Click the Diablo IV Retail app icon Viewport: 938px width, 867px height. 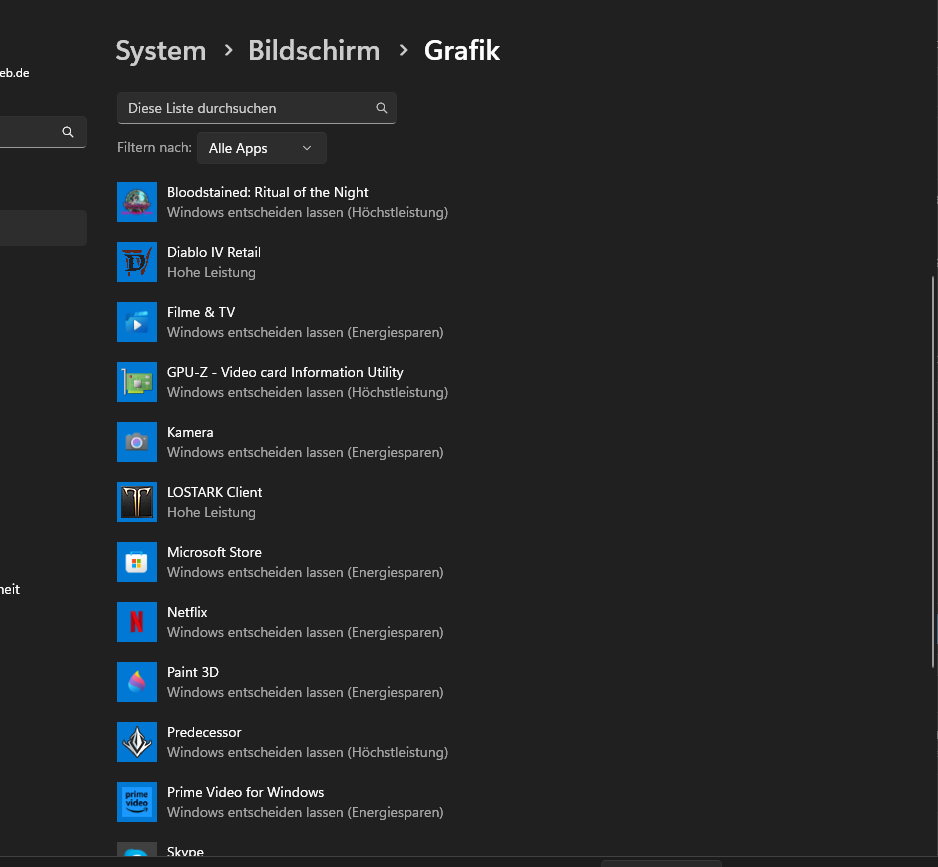tap(137, 262)
